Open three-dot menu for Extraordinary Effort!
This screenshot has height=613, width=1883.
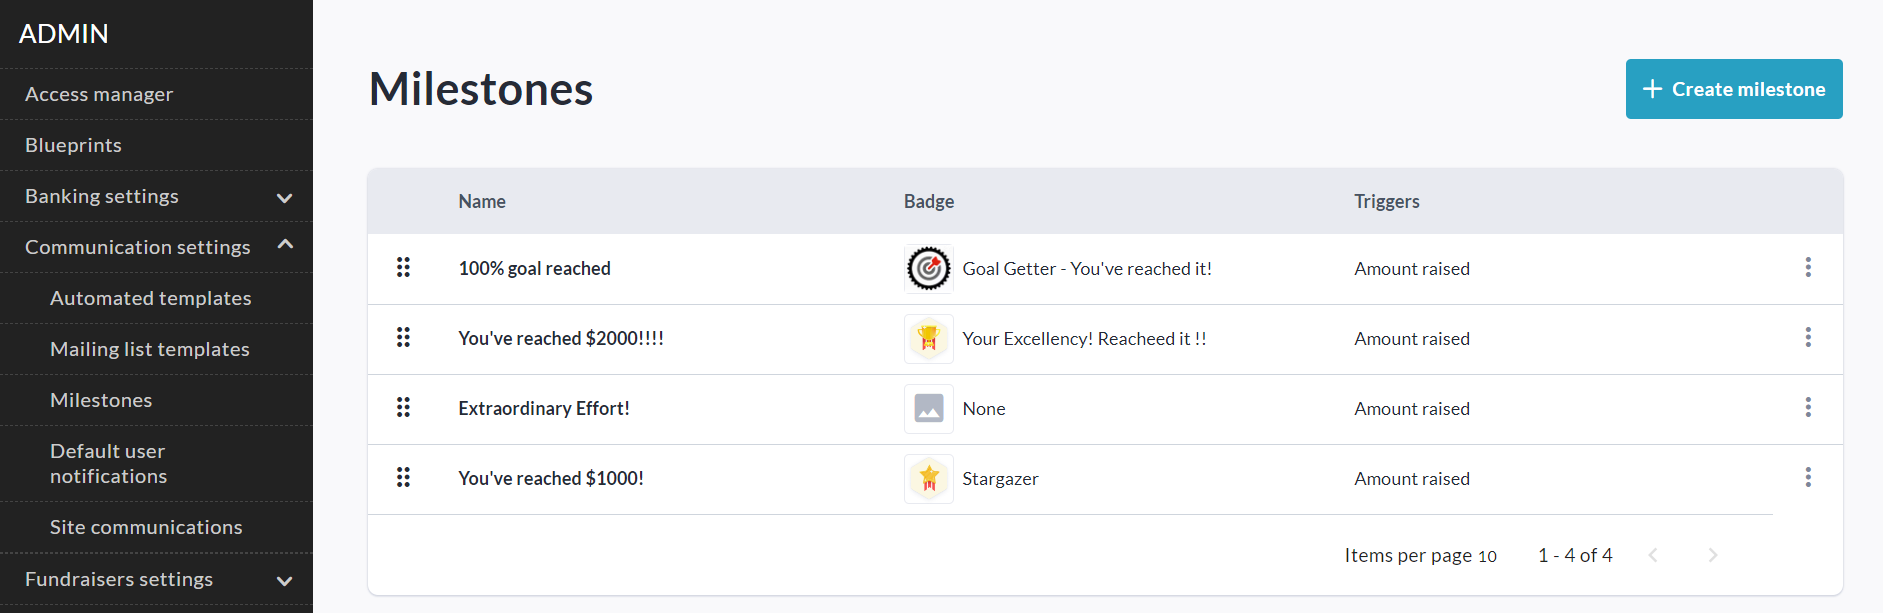pos(1807,408)
